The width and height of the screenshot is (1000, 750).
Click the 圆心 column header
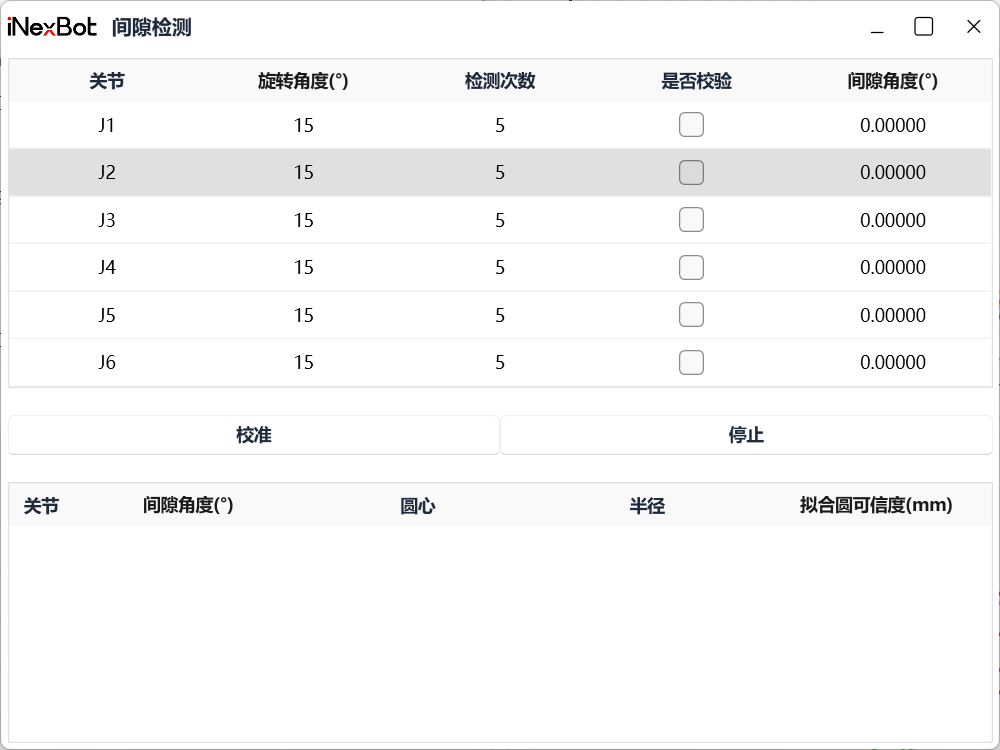418,506
